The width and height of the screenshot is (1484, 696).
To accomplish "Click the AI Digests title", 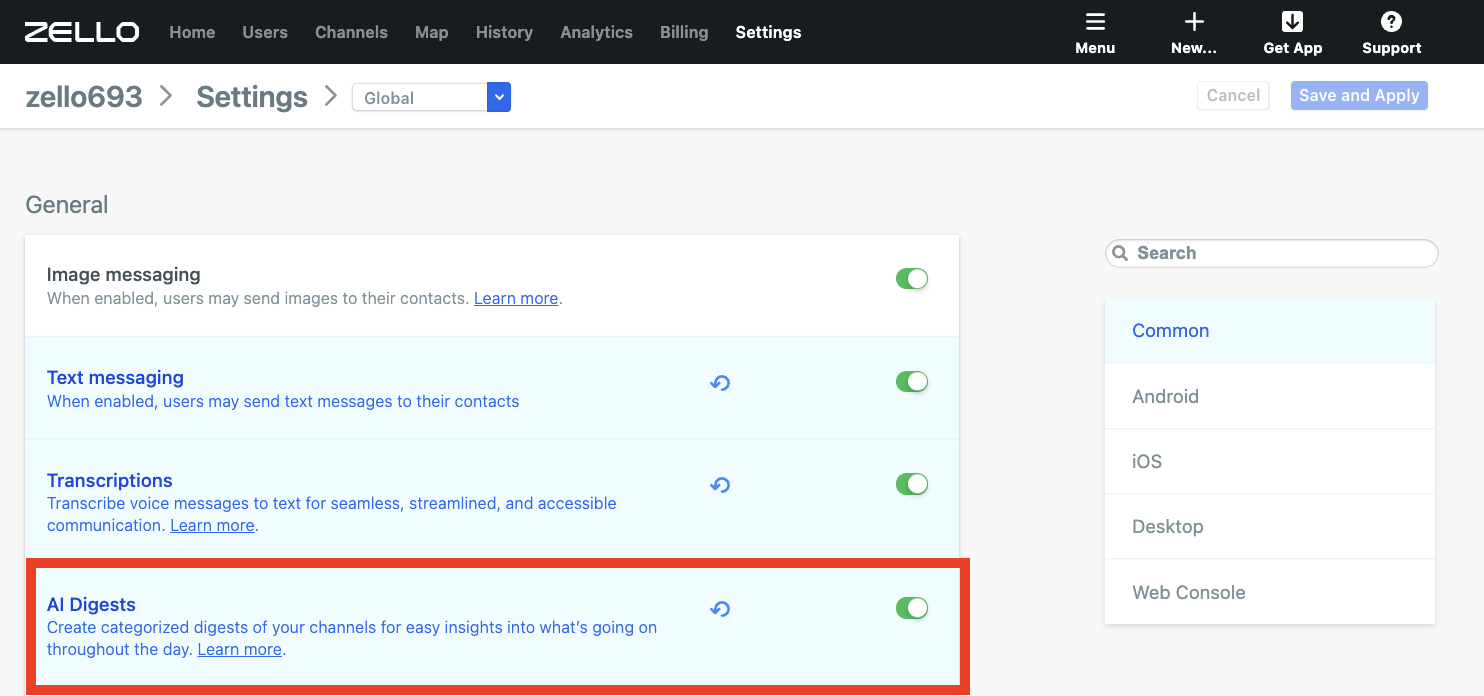I will pyautogui.click(x=91, y=604).
